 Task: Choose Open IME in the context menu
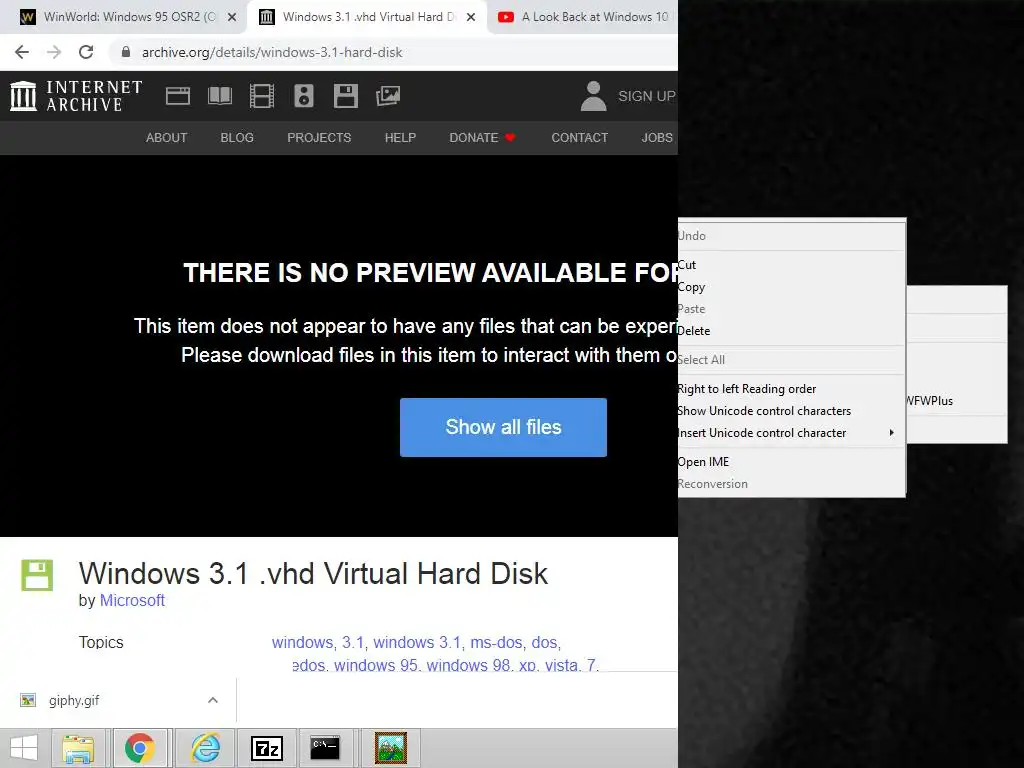(792, 462)
